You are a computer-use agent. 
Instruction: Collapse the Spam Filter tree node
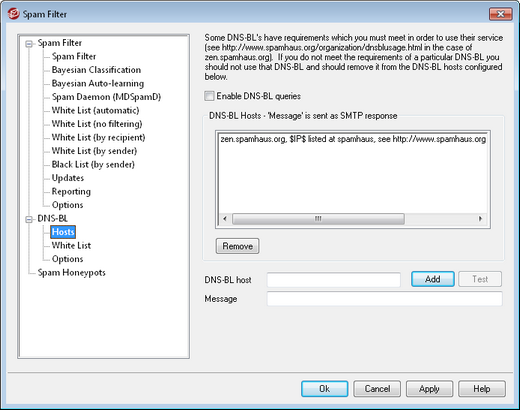coord(29,44)
